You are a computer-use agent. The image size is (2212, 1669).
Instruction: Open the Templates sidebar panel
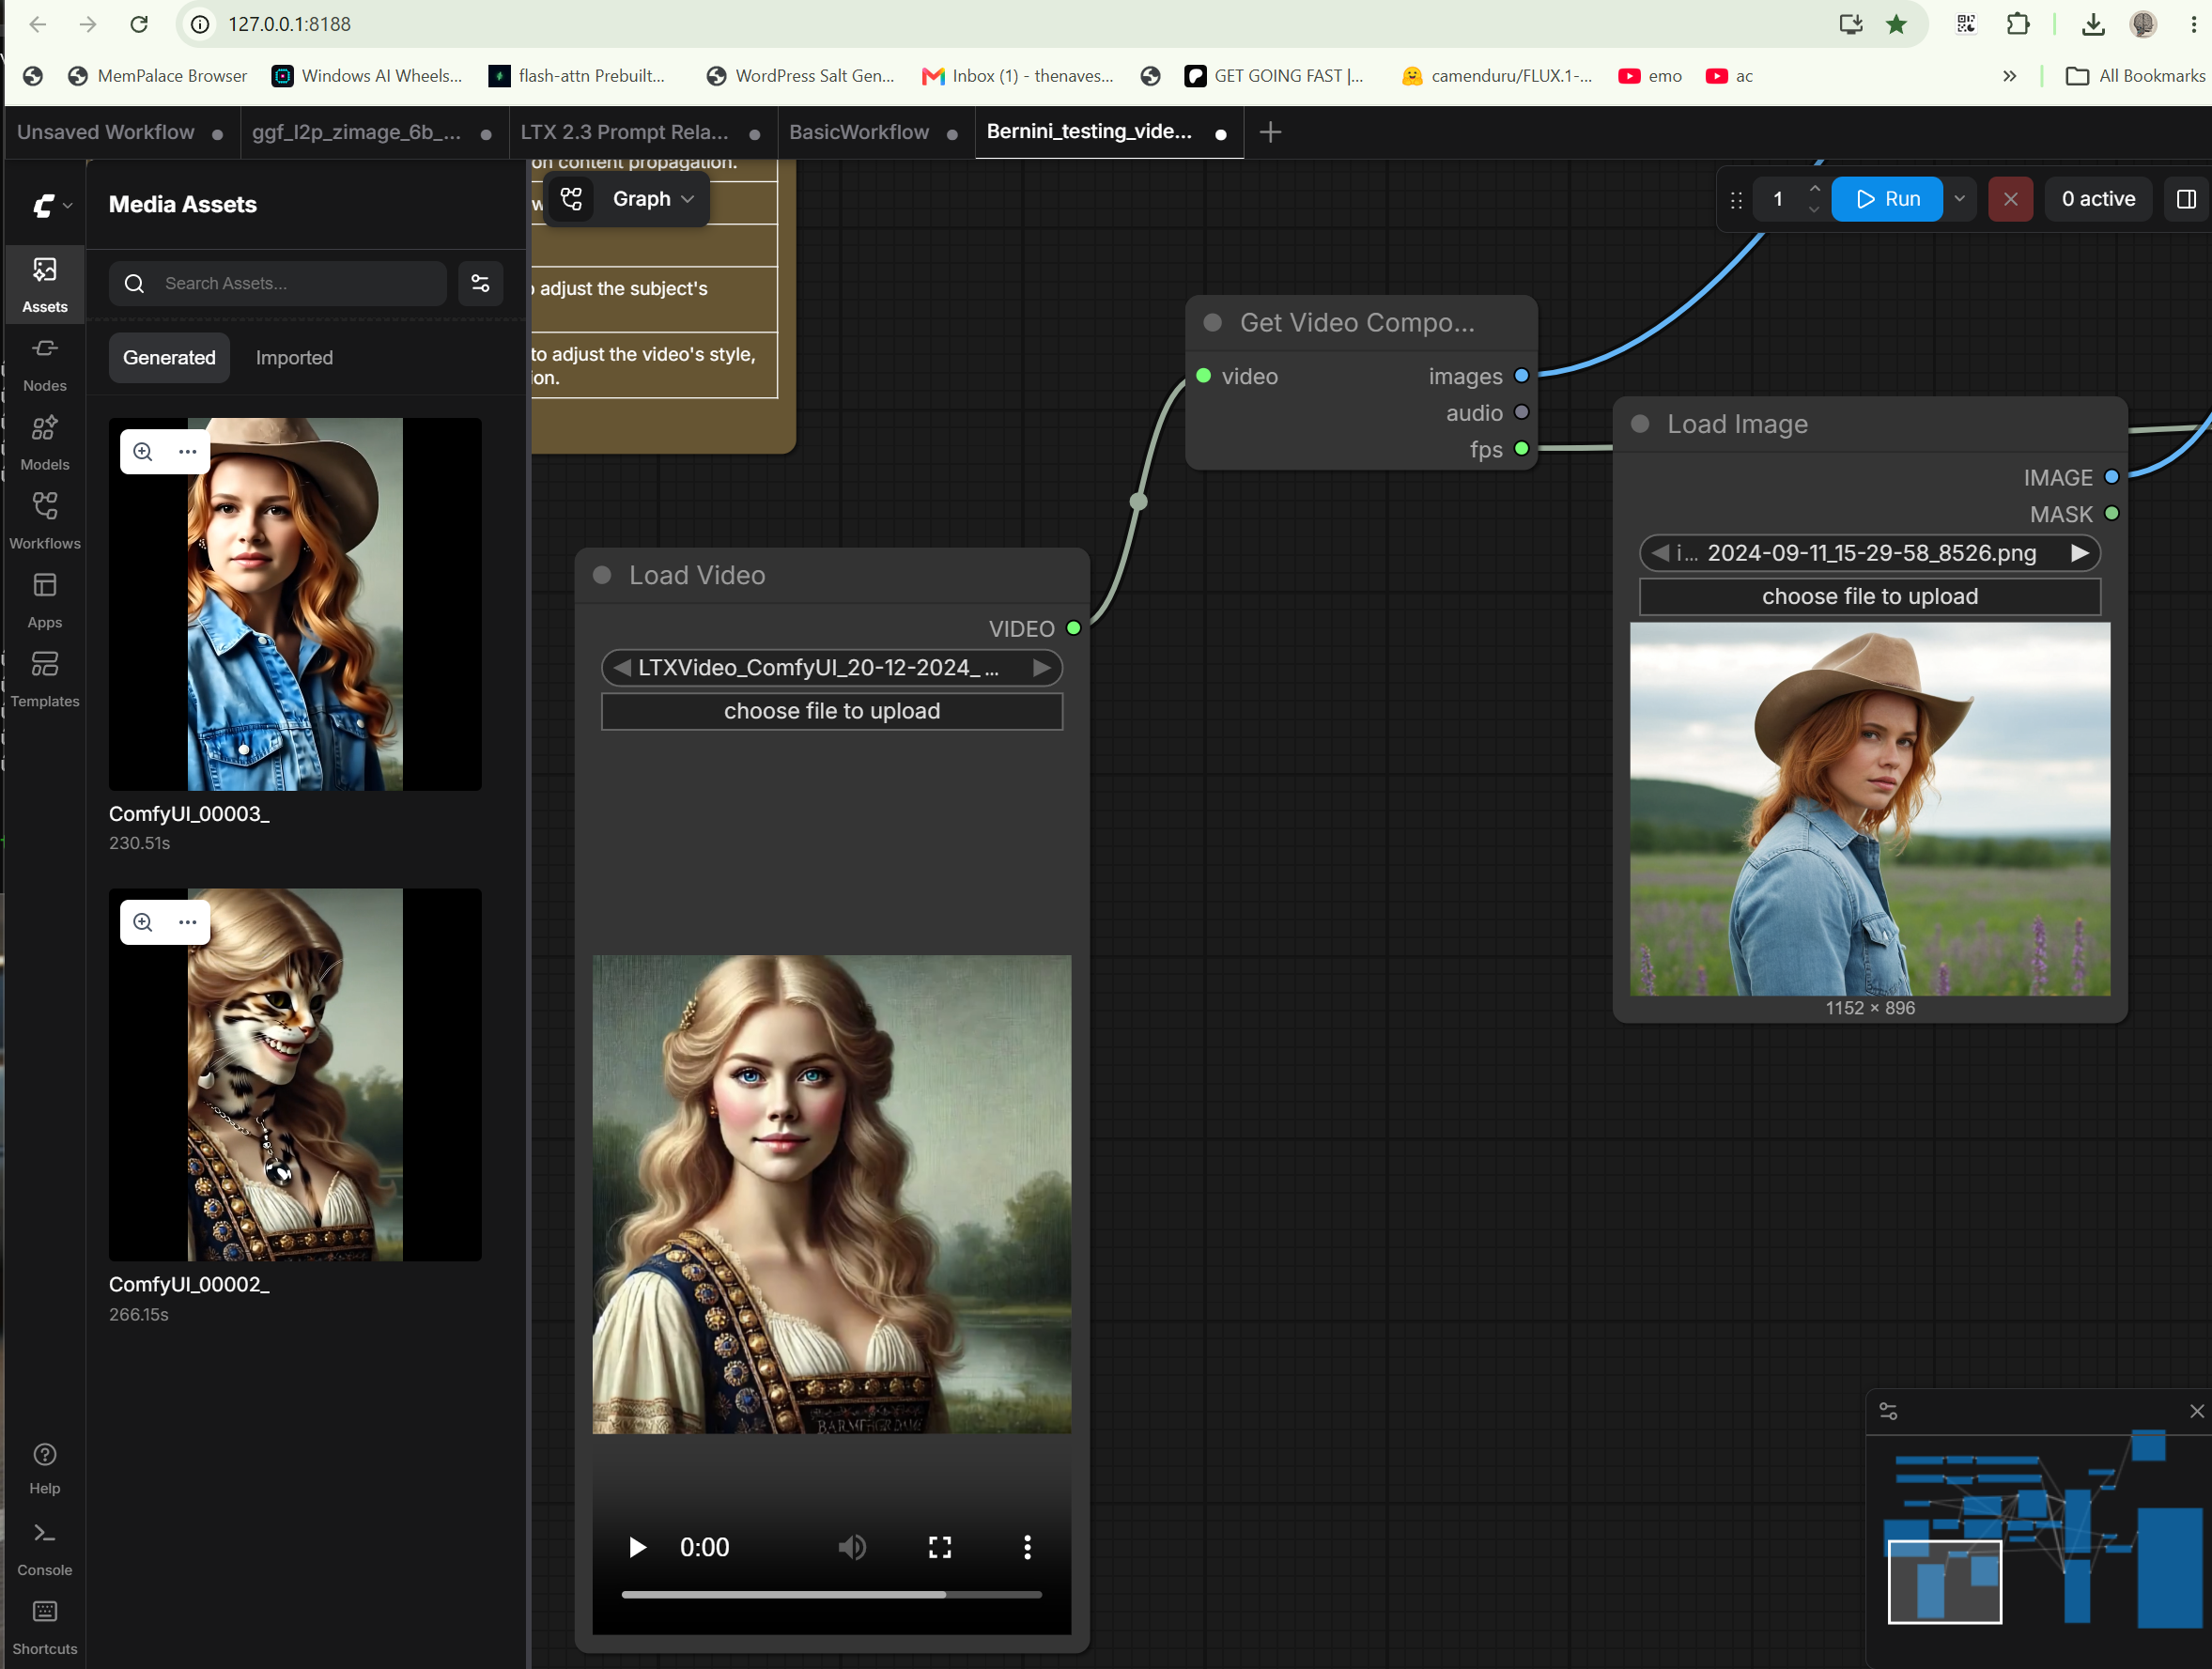tap(45, 680)
